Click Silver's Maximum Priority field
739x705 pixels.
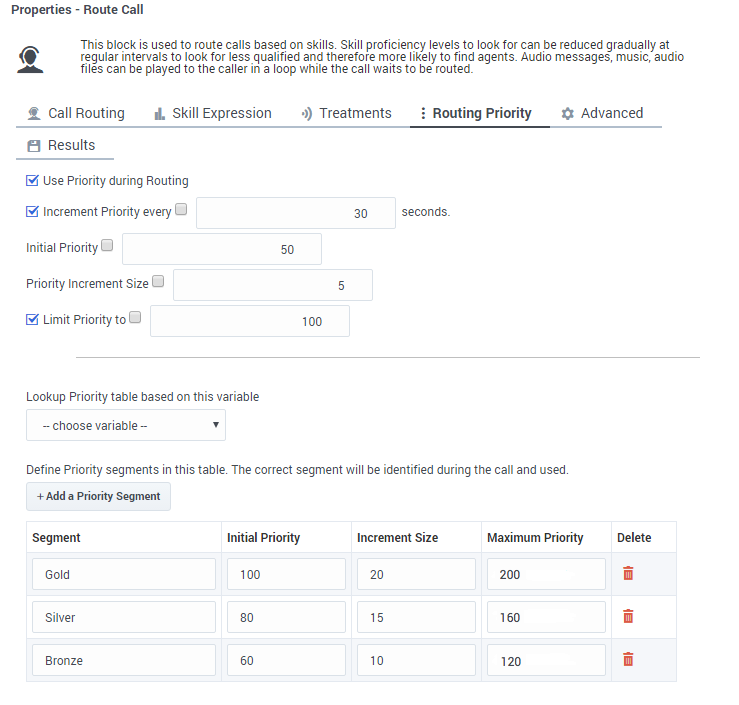click(x=546, y=618)
